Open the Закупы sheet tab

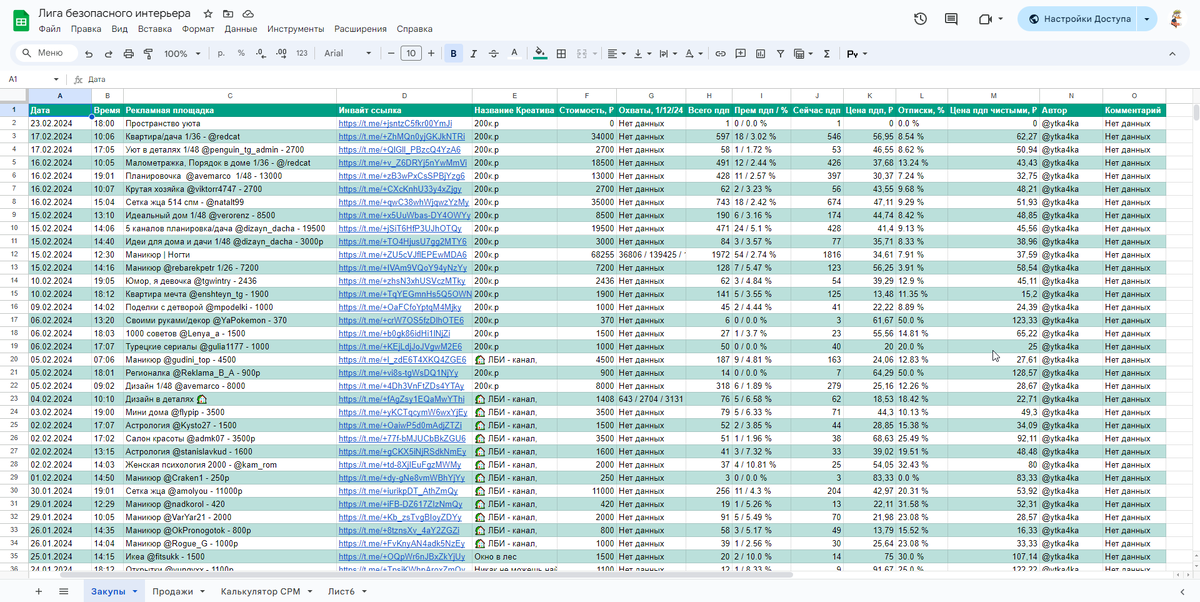pos(114,591)
